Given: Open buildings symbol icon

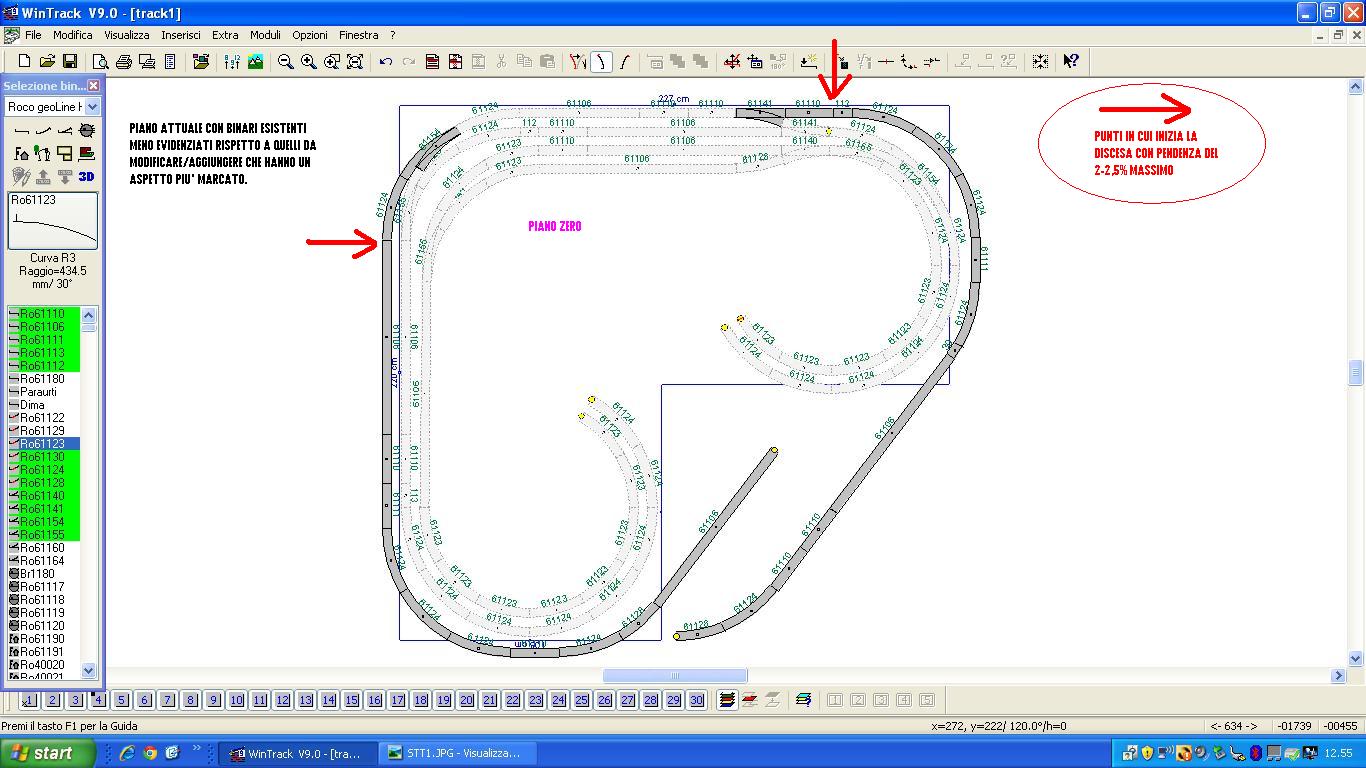Looking at the screenshot, I should (x=21, y=154).
